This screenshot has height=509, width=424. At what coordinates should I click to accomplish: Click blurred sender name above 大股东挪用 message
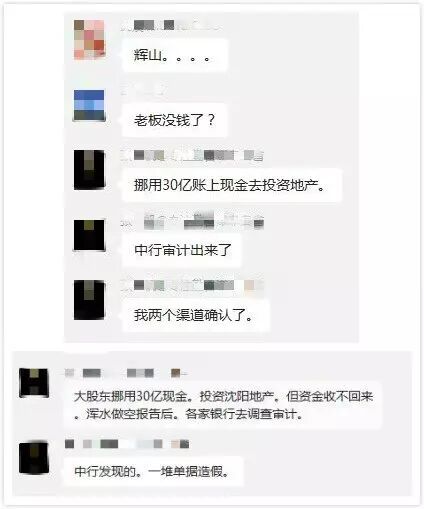(x=126, y=373)
